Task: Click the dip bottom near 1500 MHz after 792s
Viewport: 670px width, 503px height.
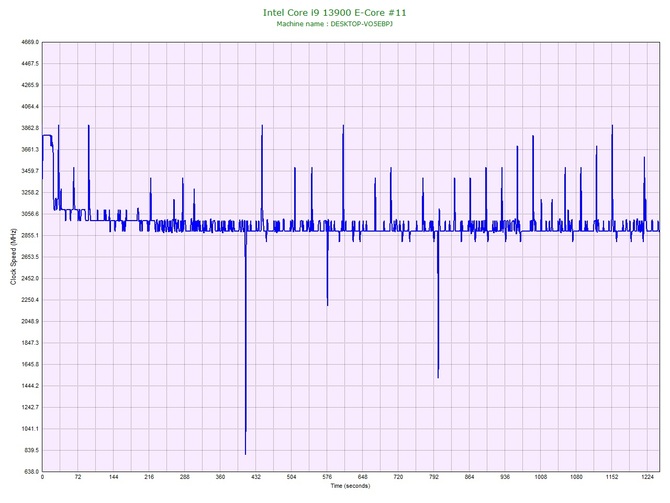Action: (x=438, y=376)
